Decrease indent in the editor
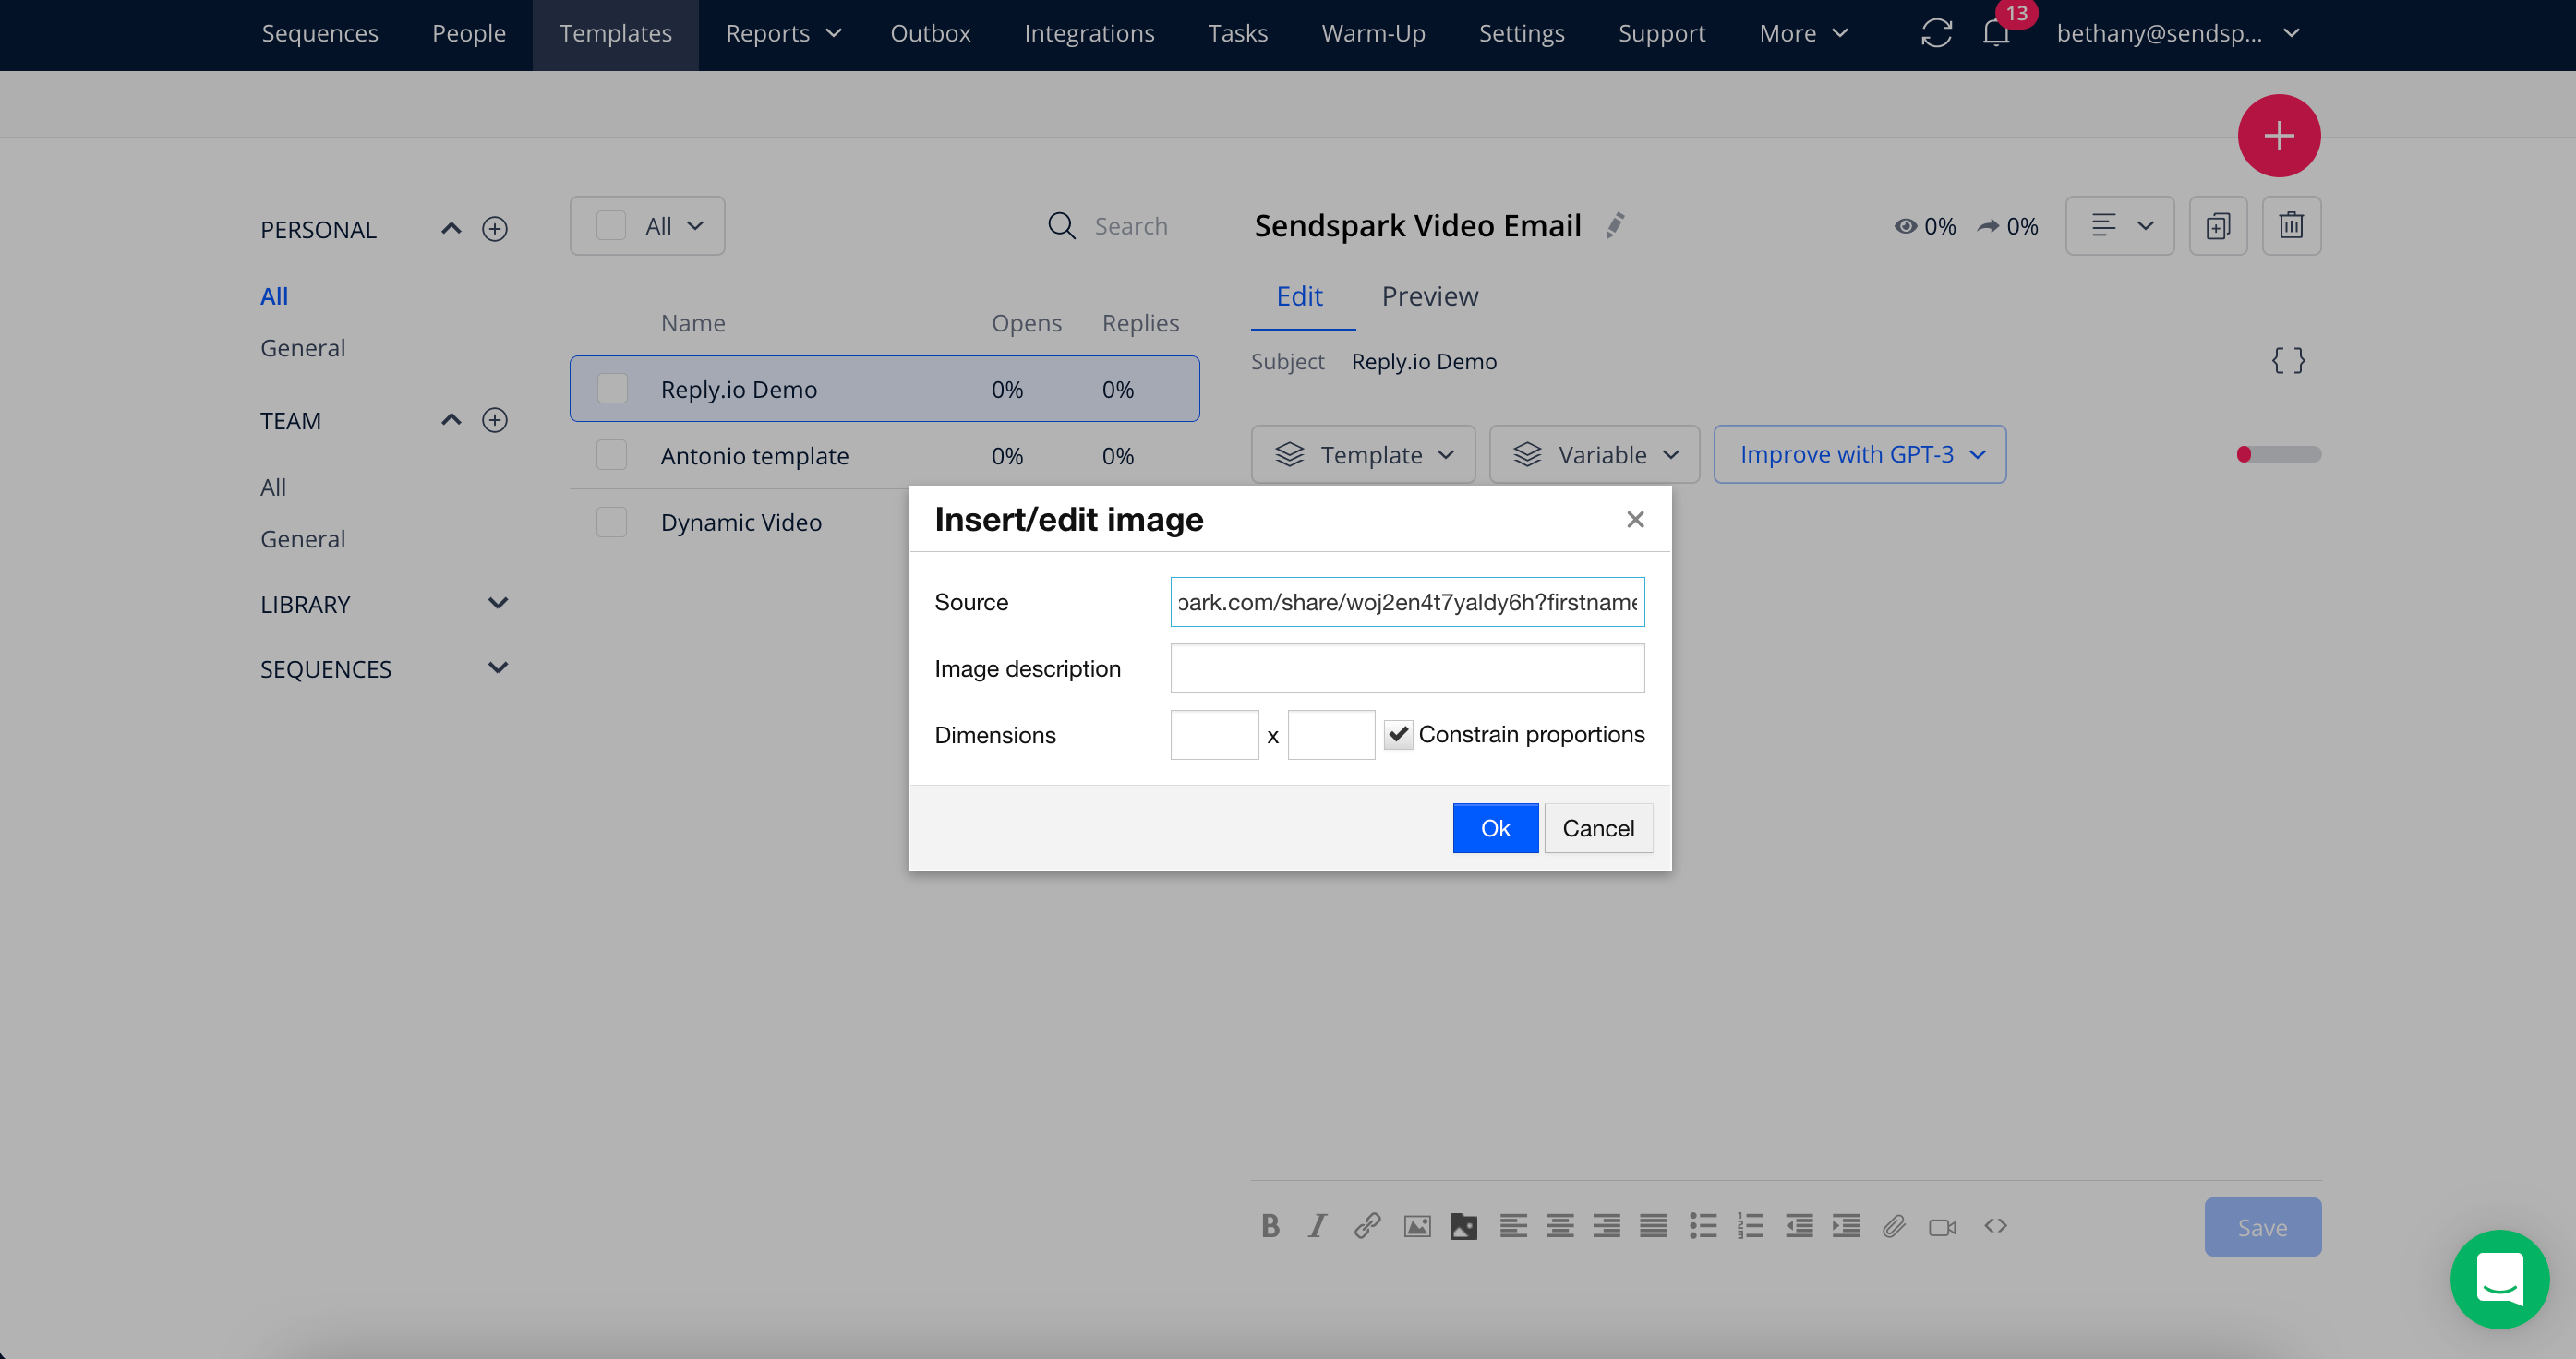 (1799, 1226)
